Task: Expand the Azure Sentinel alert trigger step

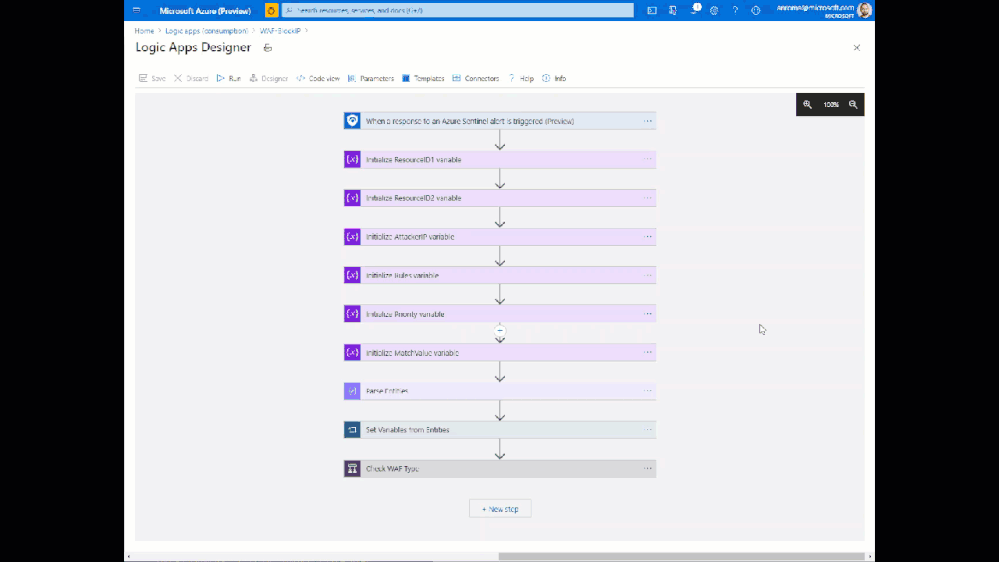Action: [x=500, y=121]
